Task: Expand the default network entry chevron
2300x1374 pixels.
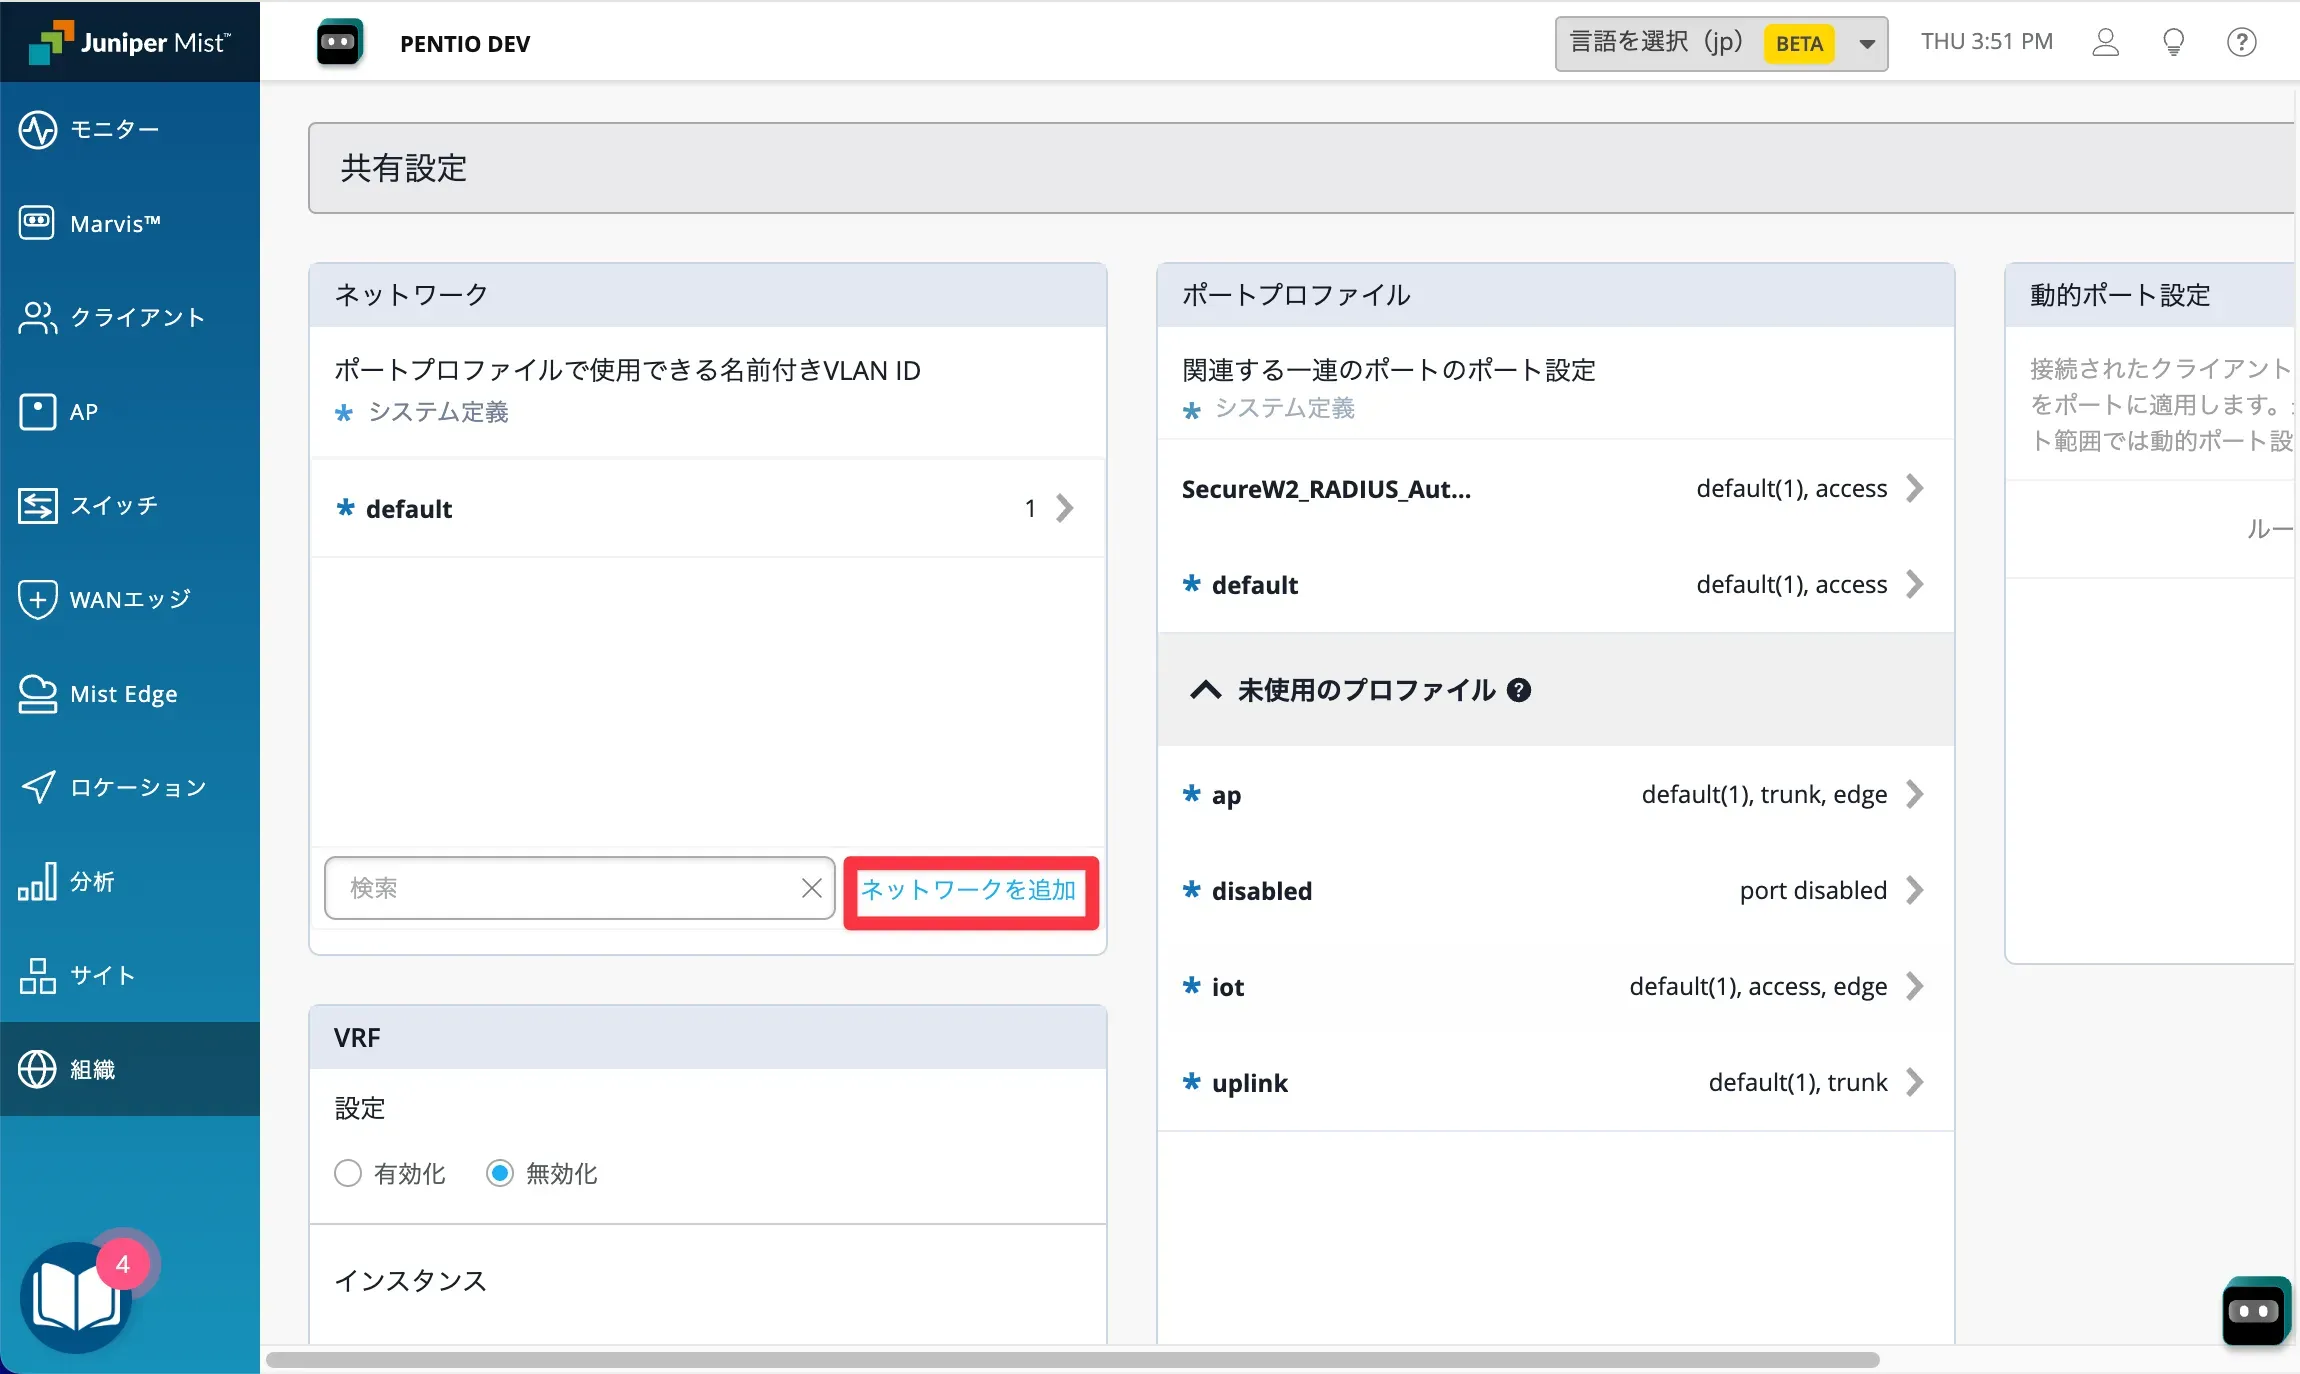Action: [1065, 508]
